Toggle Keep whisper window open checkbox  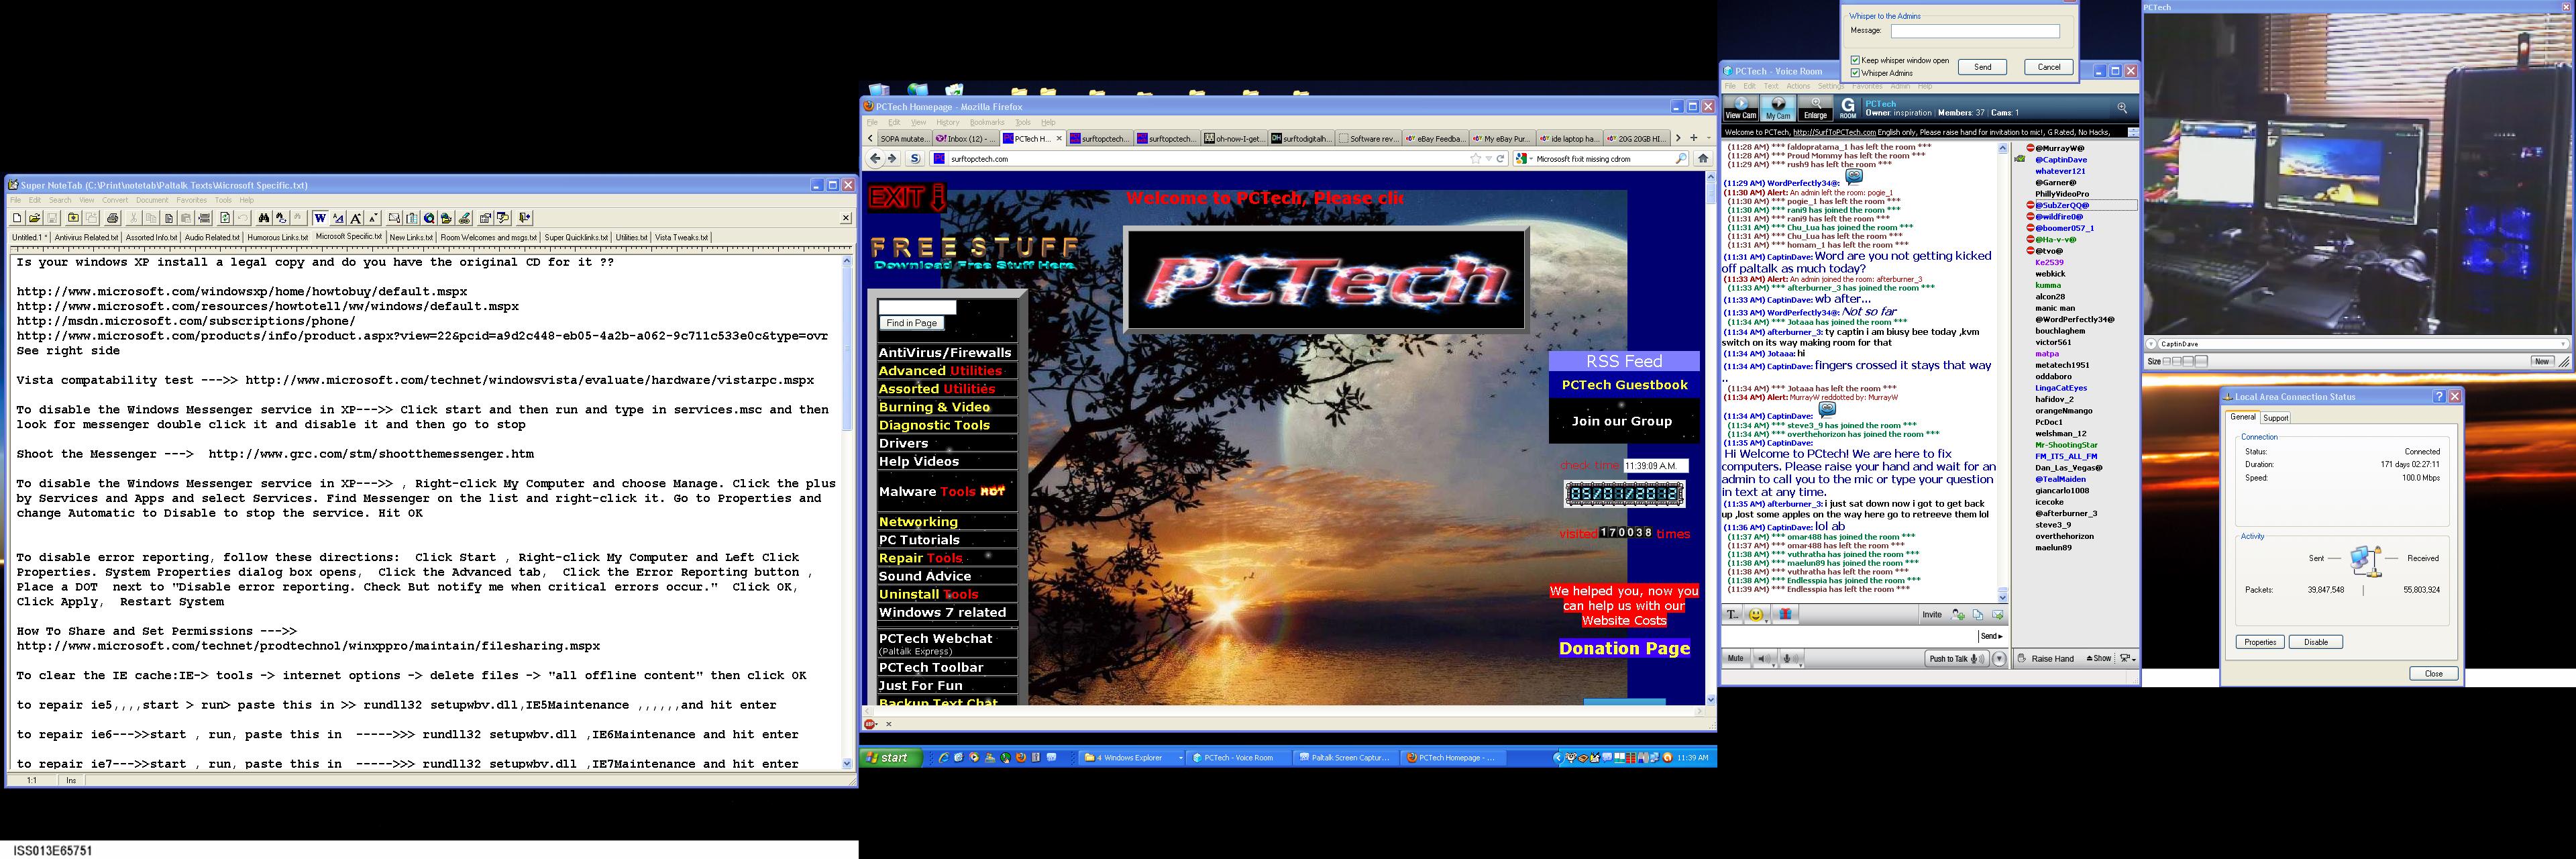click(1855, 60)
